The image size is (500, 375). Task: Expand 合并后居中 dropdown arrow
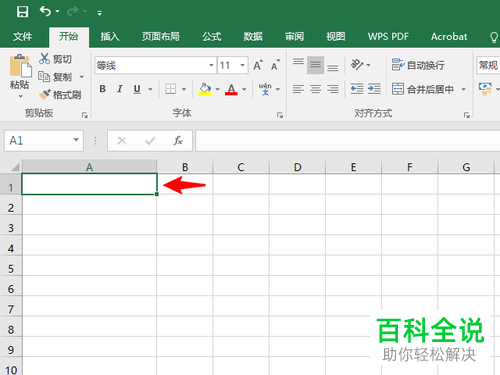click(x=463, y=89)
